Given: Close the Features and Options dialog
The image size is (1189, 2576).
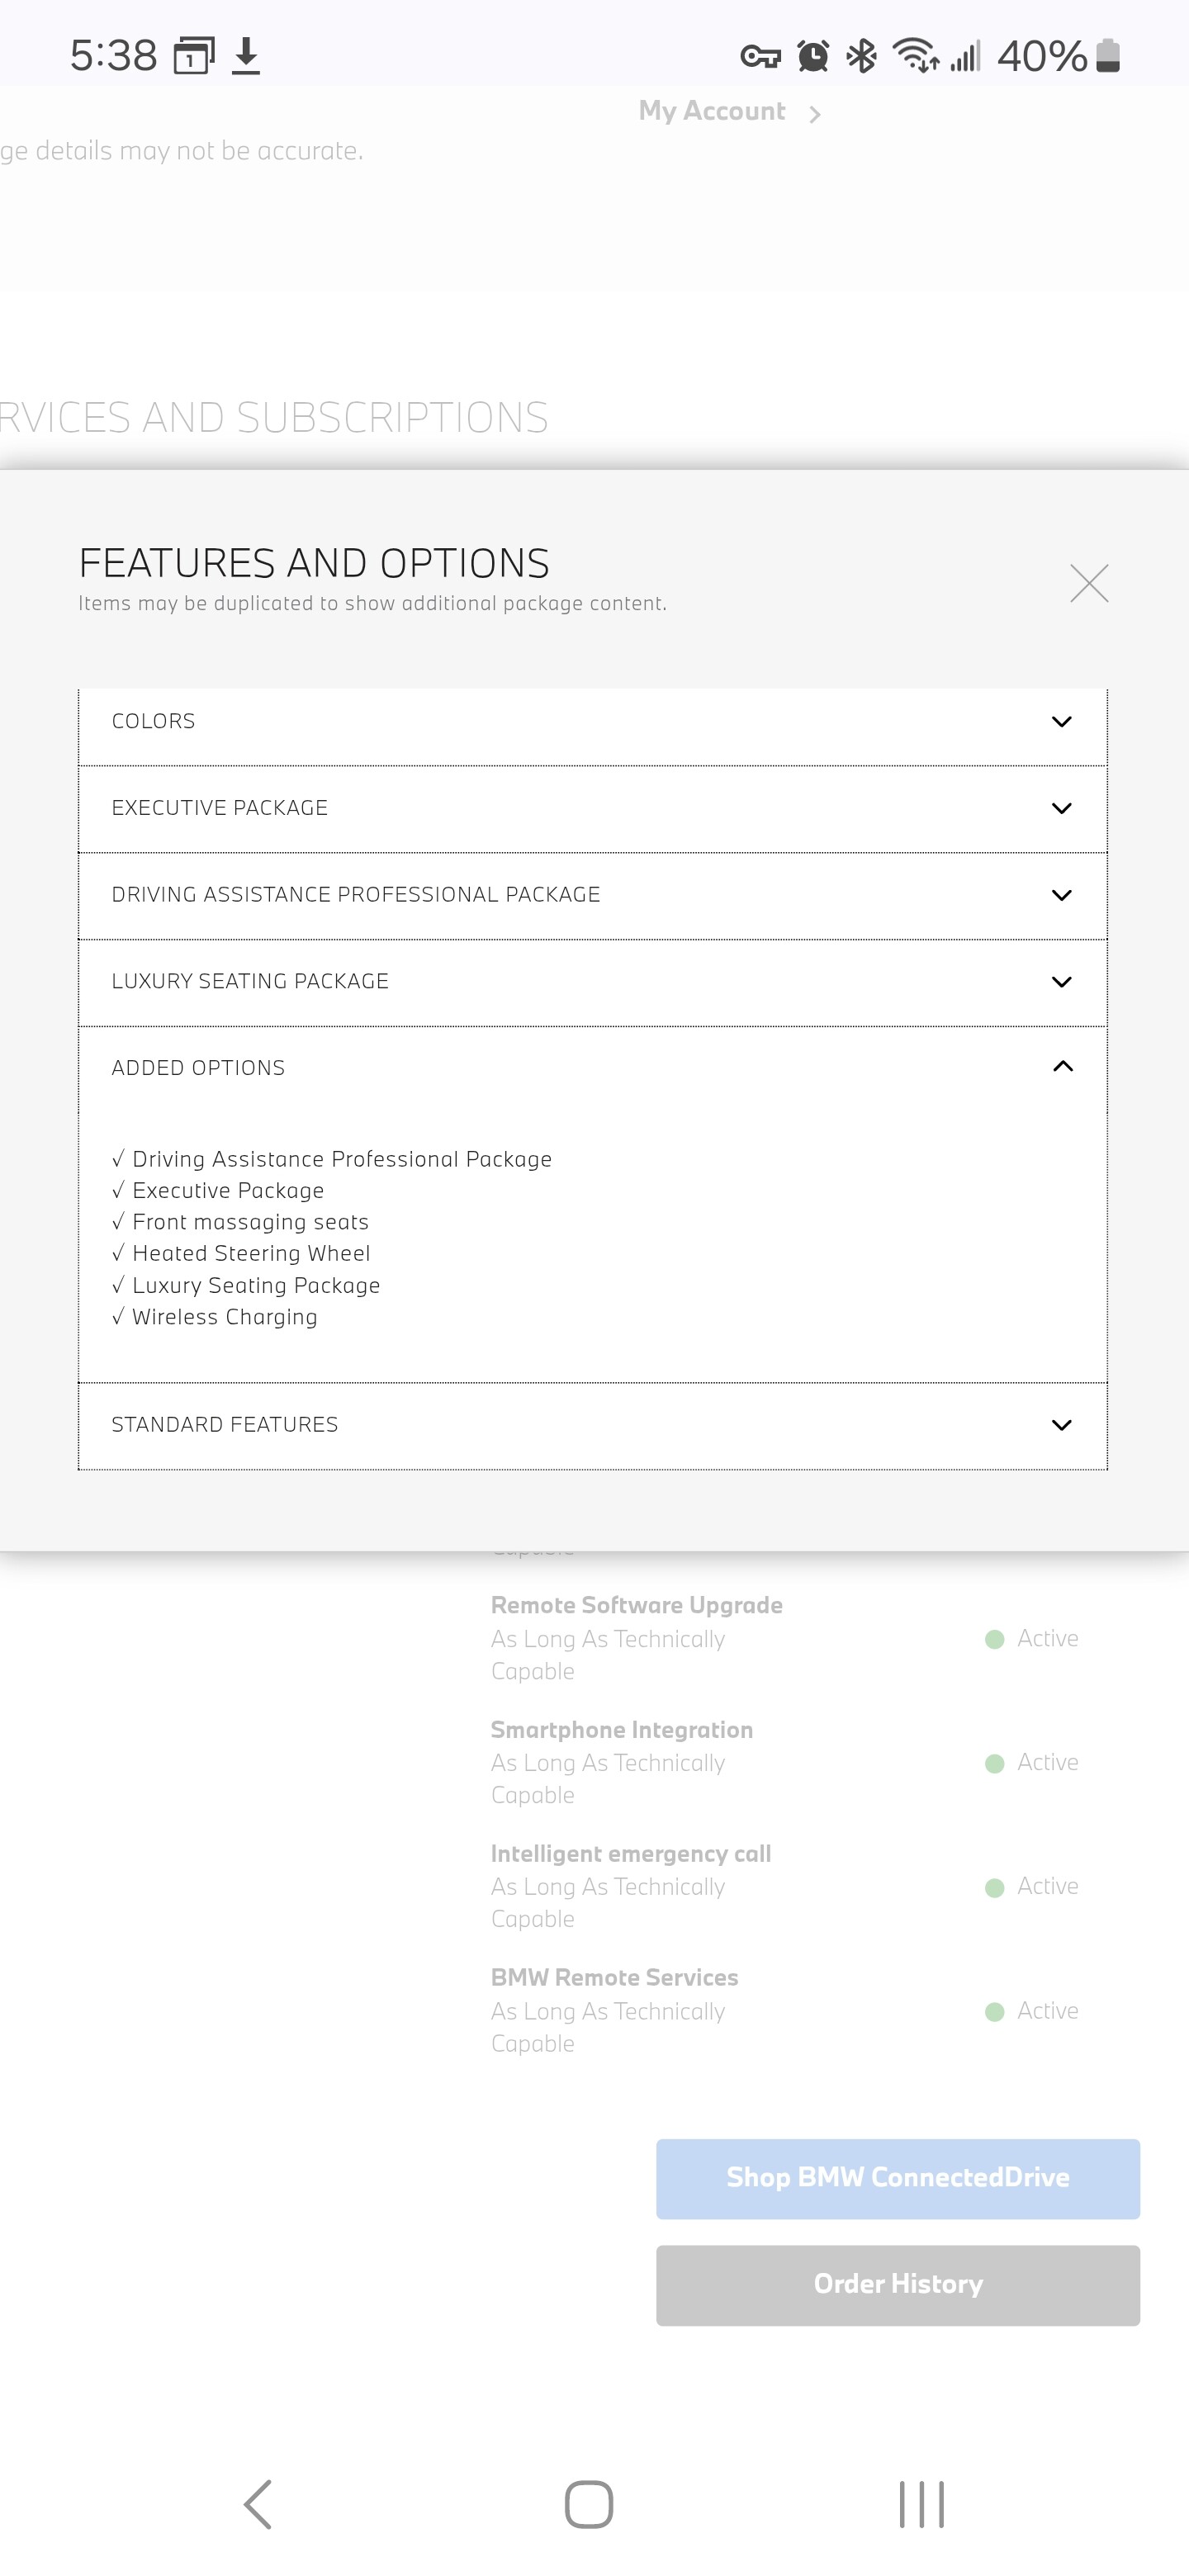Looking at the screenshot, I should click(1088, 583).
